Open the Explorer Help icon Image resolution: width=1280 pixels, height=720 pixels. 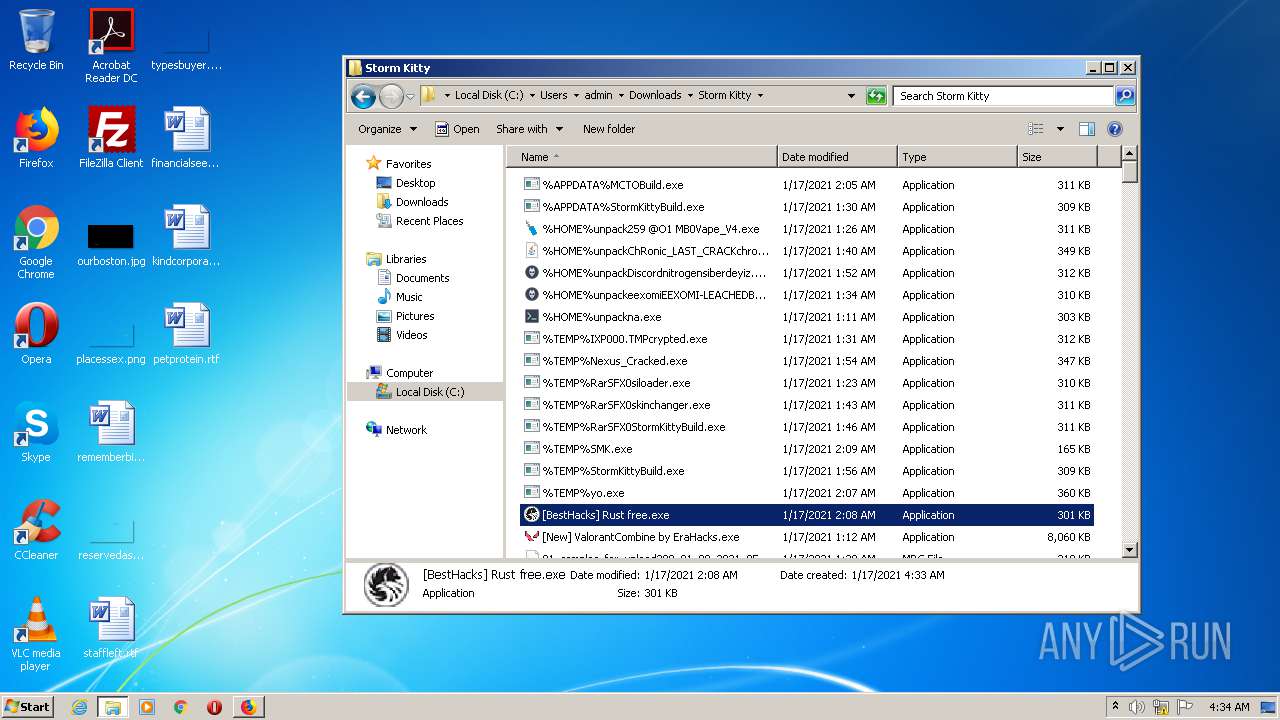(x=1115, y=129)
